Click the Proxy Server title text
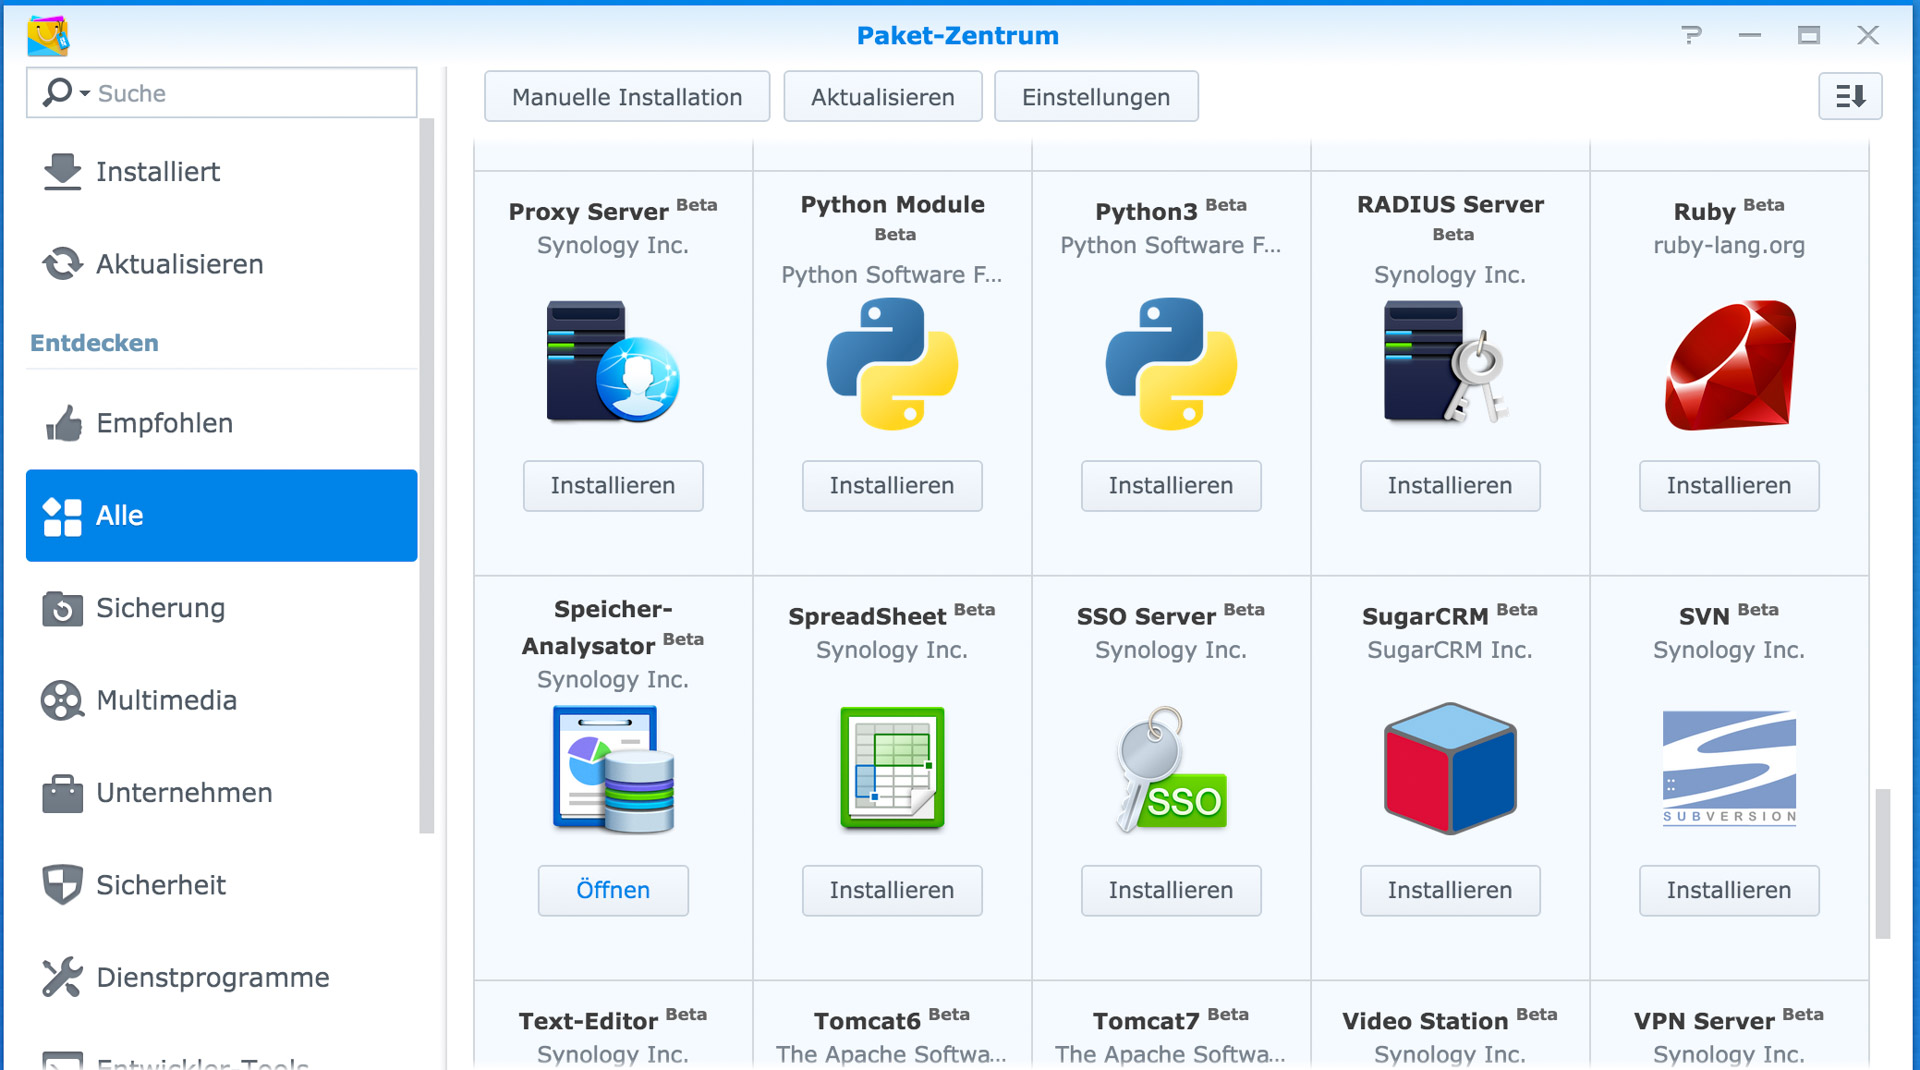 click(x=588, y=212)
